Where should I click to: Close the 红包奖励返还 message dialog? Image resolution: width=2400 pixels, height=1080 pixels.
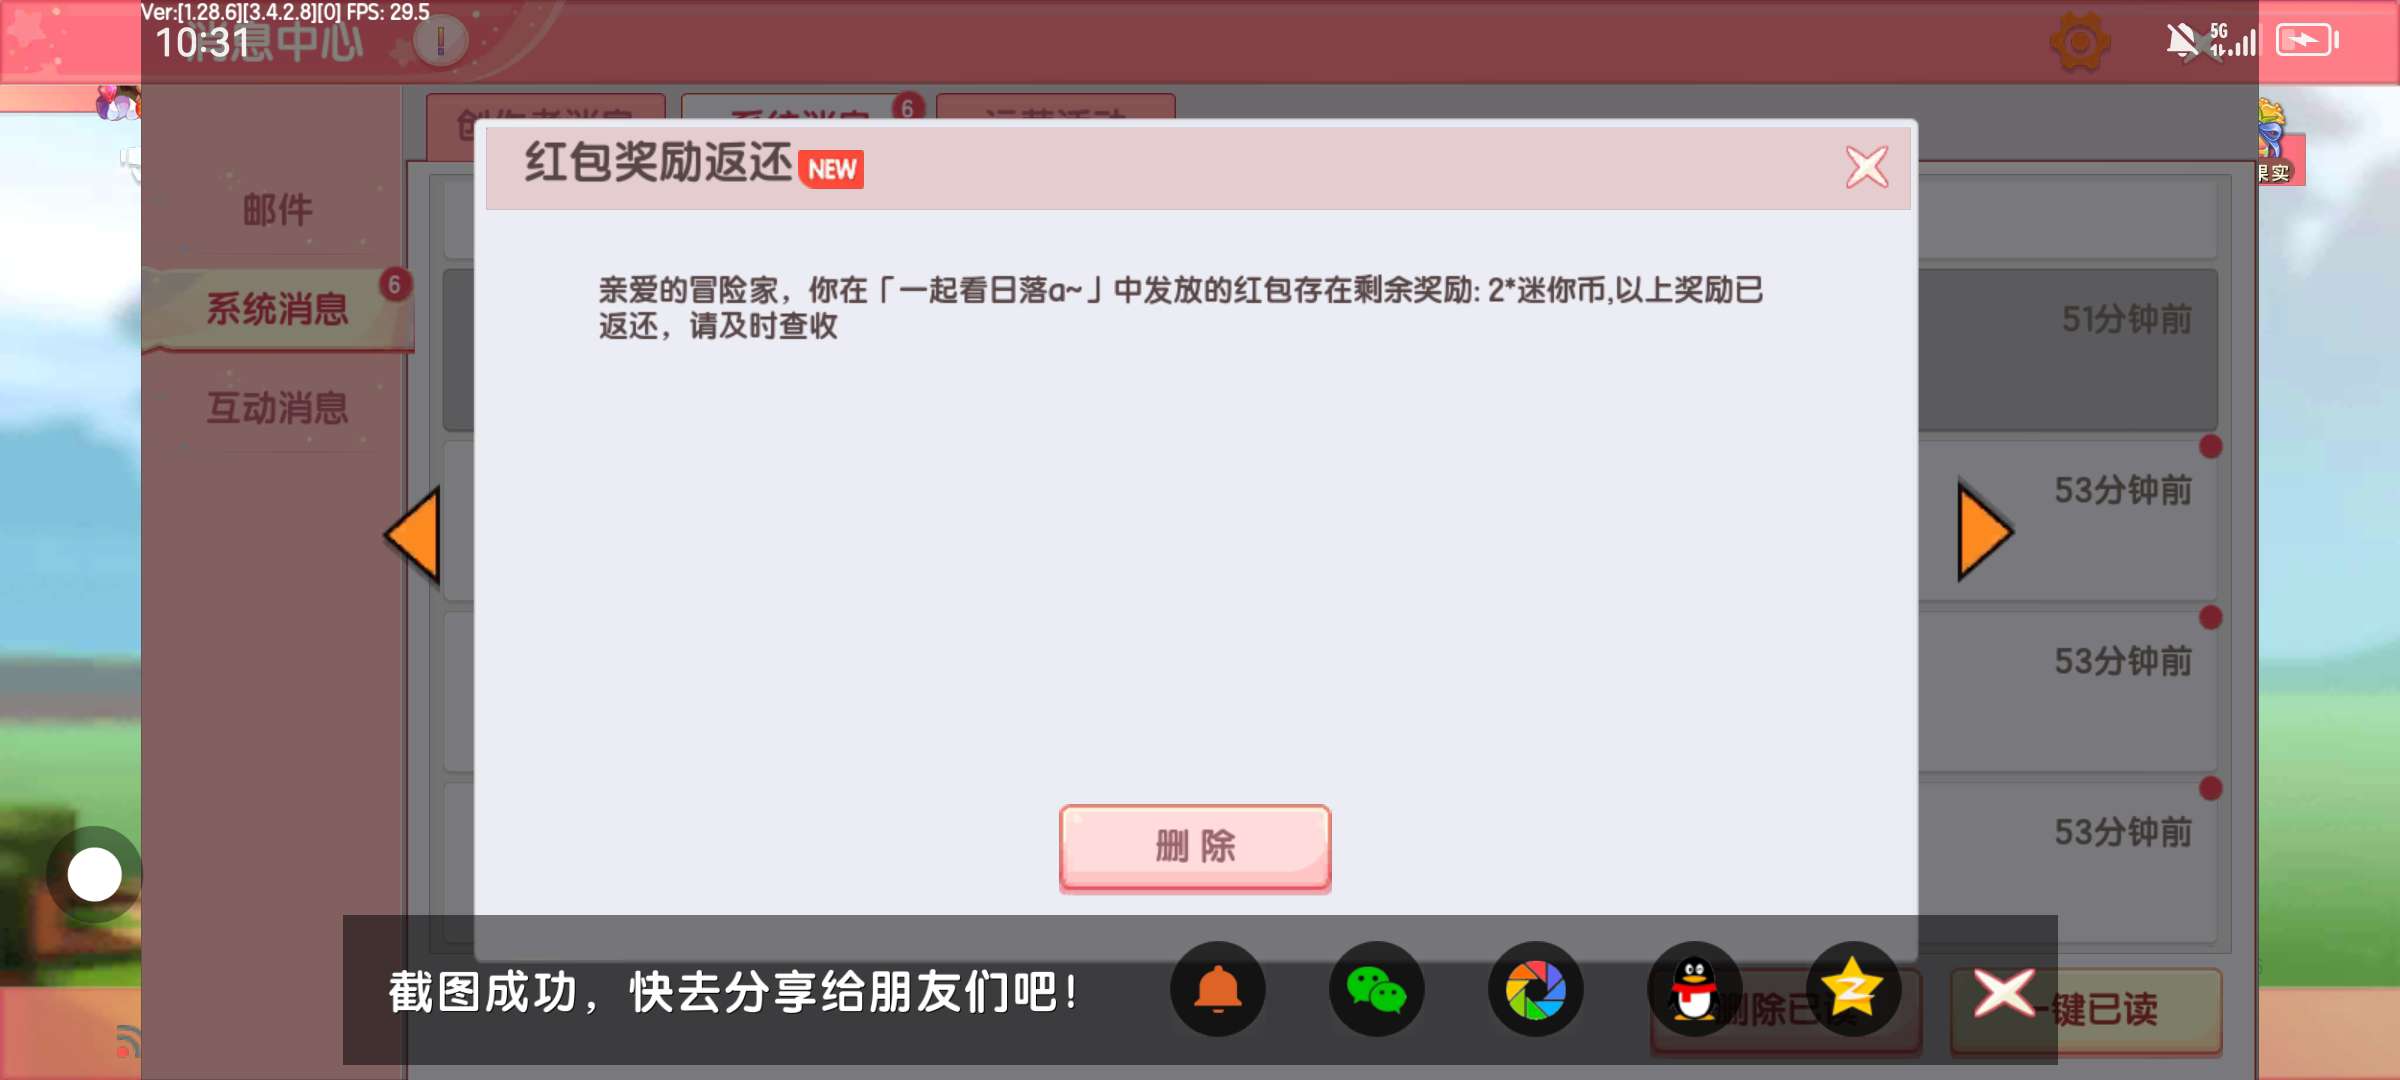coord(1866,167)
